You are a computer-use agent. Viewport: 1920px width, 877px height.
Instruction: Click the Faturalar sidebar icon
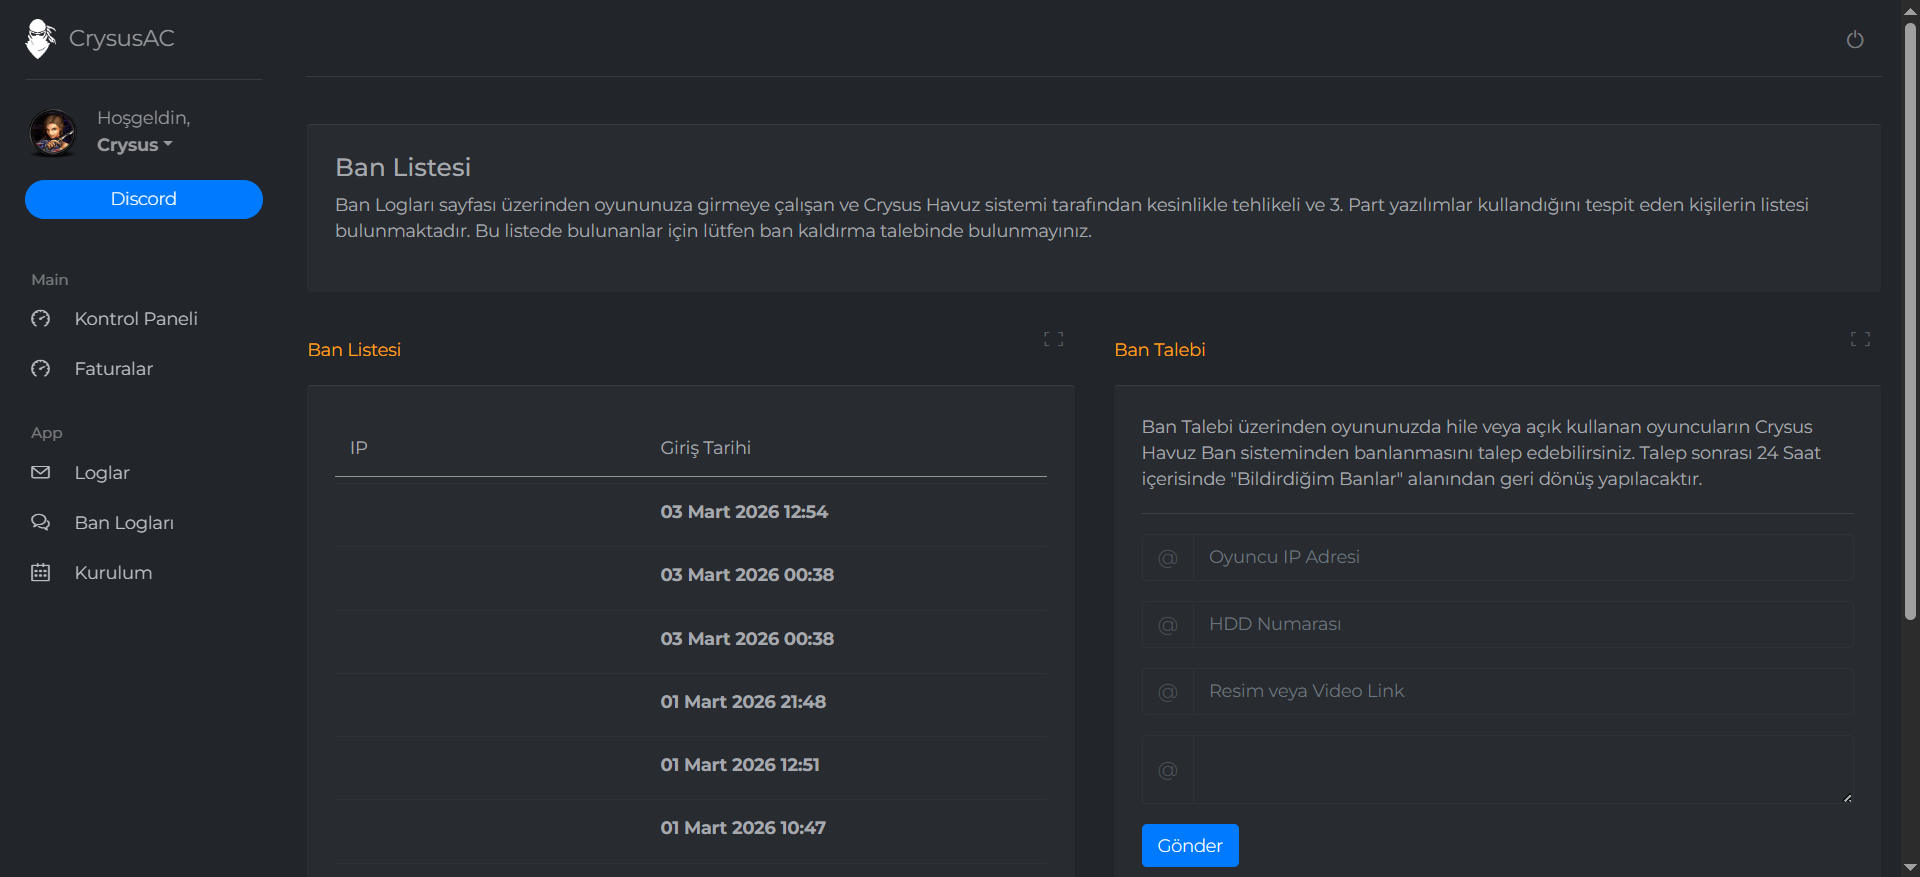(x=41, y=369)
